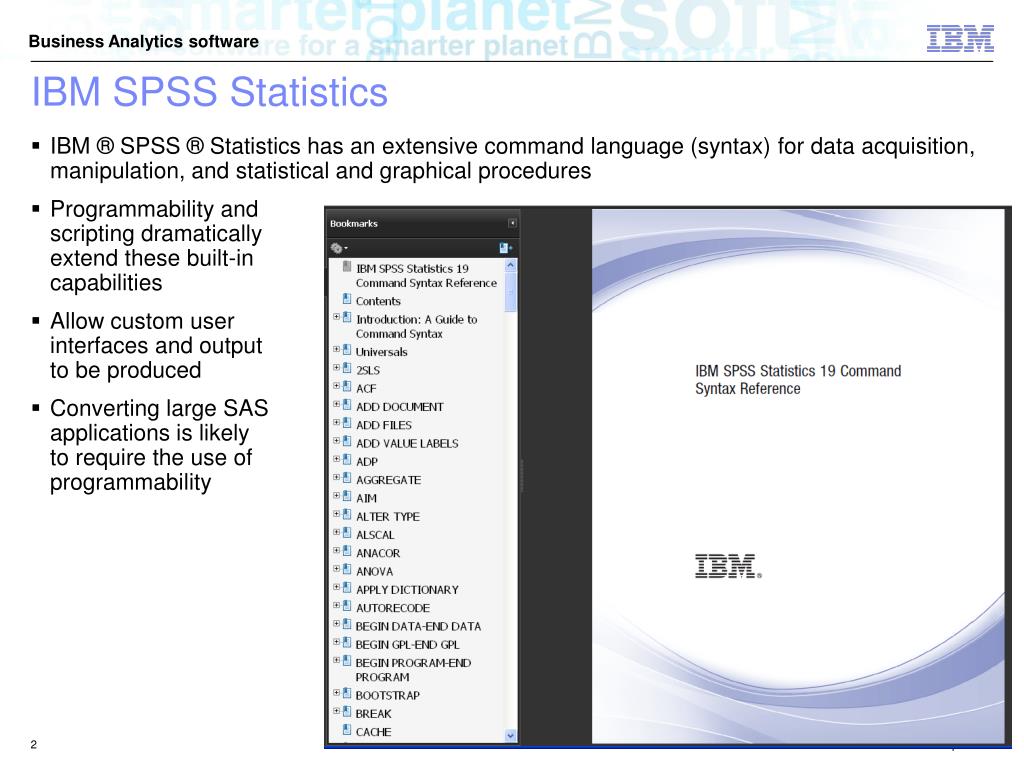Expand the AUTORECODE bookmark node

pos(336,605)
